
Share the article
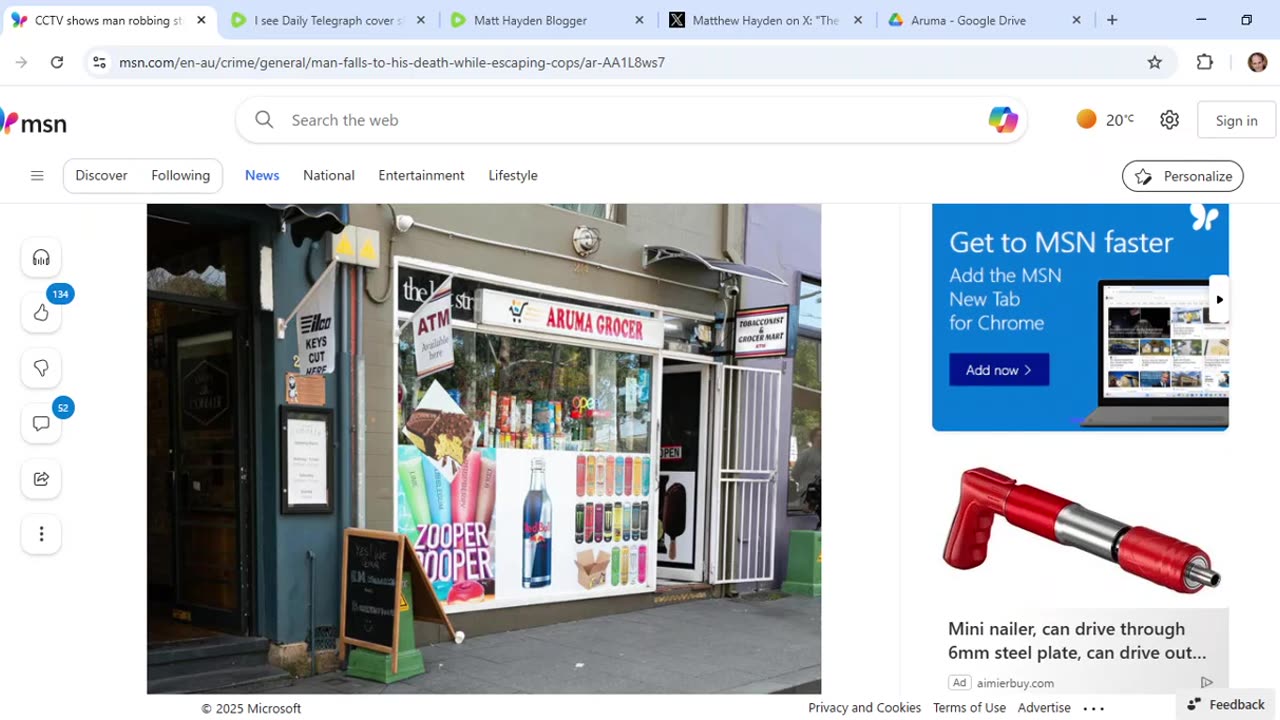41,479
